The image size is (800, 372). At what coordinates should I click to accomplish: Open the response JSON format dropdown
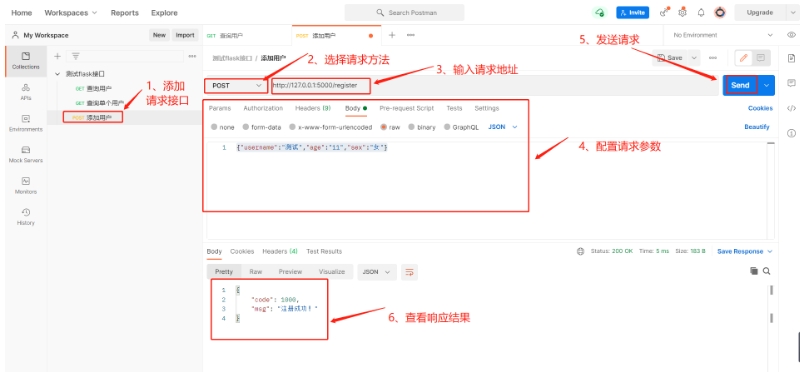tap(377, 272)
